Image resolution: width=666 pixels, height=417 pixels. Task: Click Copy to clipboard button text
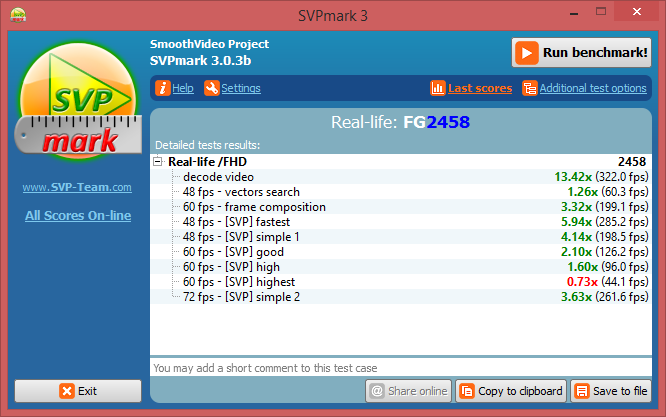pyautogui.click(x=520, y=391)
